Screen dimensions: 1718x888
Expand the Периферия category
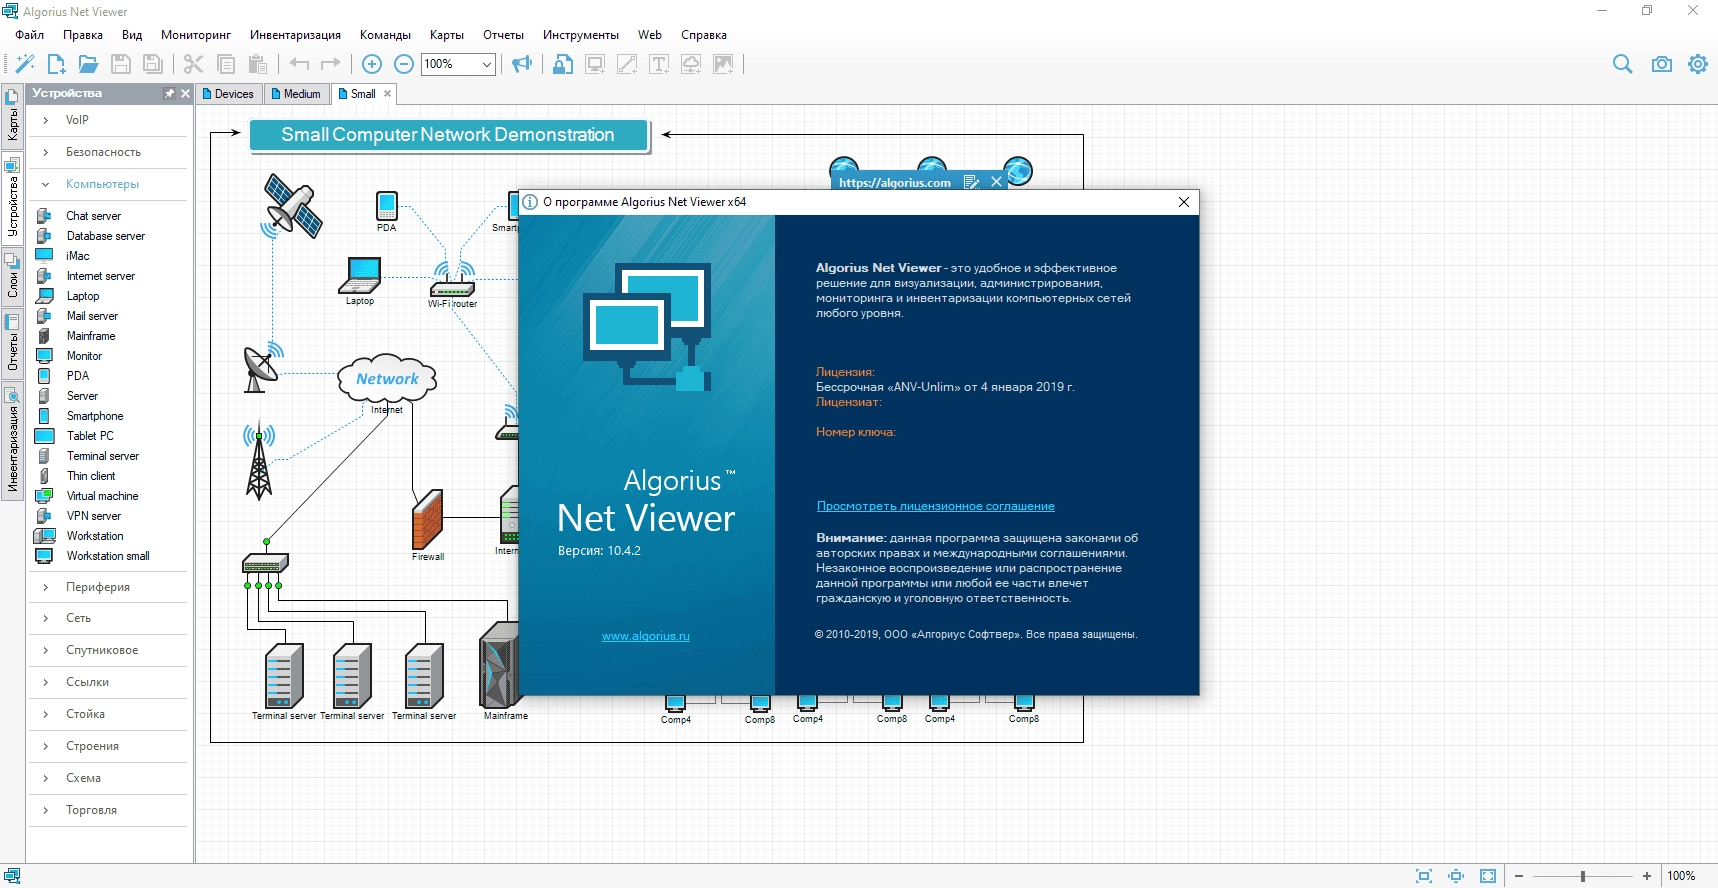click(x=46, y=587)
